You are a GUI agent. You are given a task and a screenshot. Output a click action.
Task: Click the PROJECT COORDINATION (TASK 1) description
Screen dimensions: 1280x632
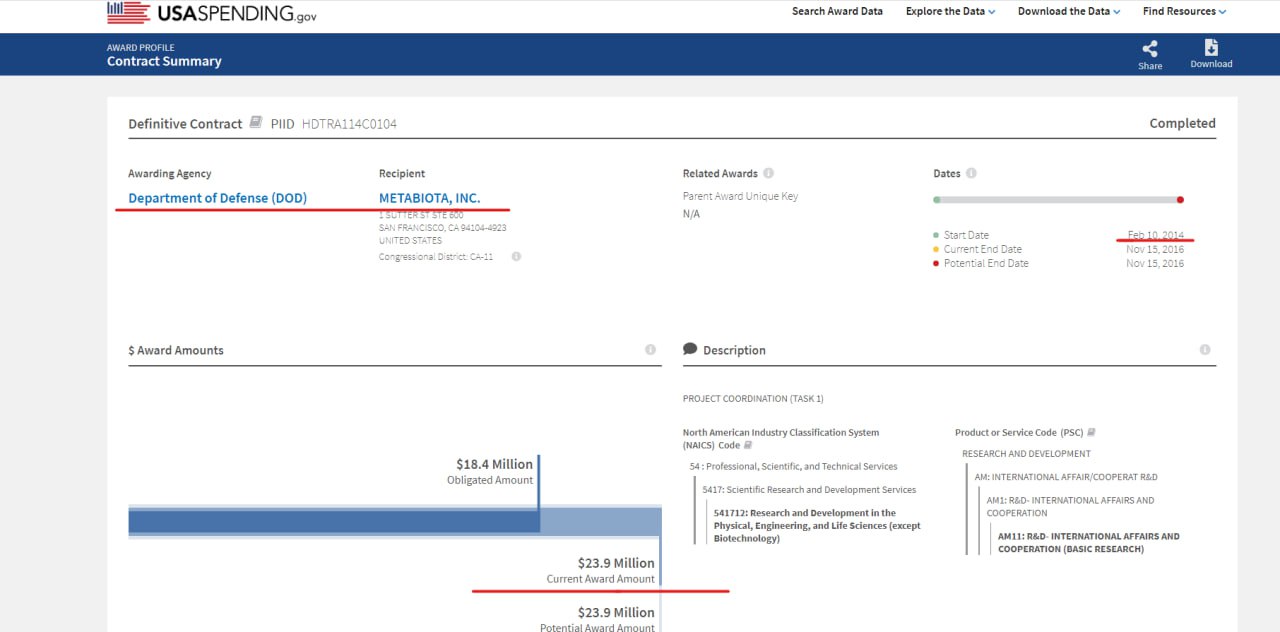[x=753, y=399]
